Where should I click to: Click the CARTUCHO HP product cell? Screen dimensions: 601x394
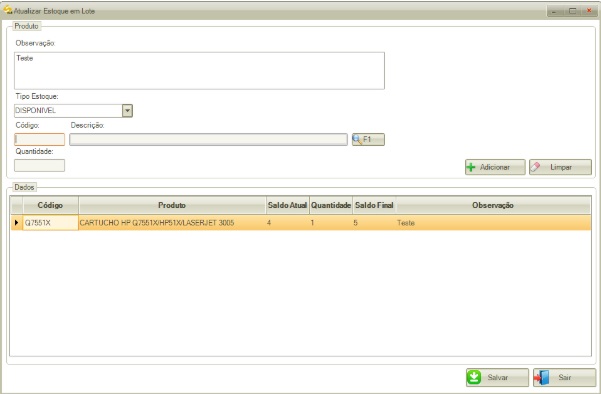(172, 223)
